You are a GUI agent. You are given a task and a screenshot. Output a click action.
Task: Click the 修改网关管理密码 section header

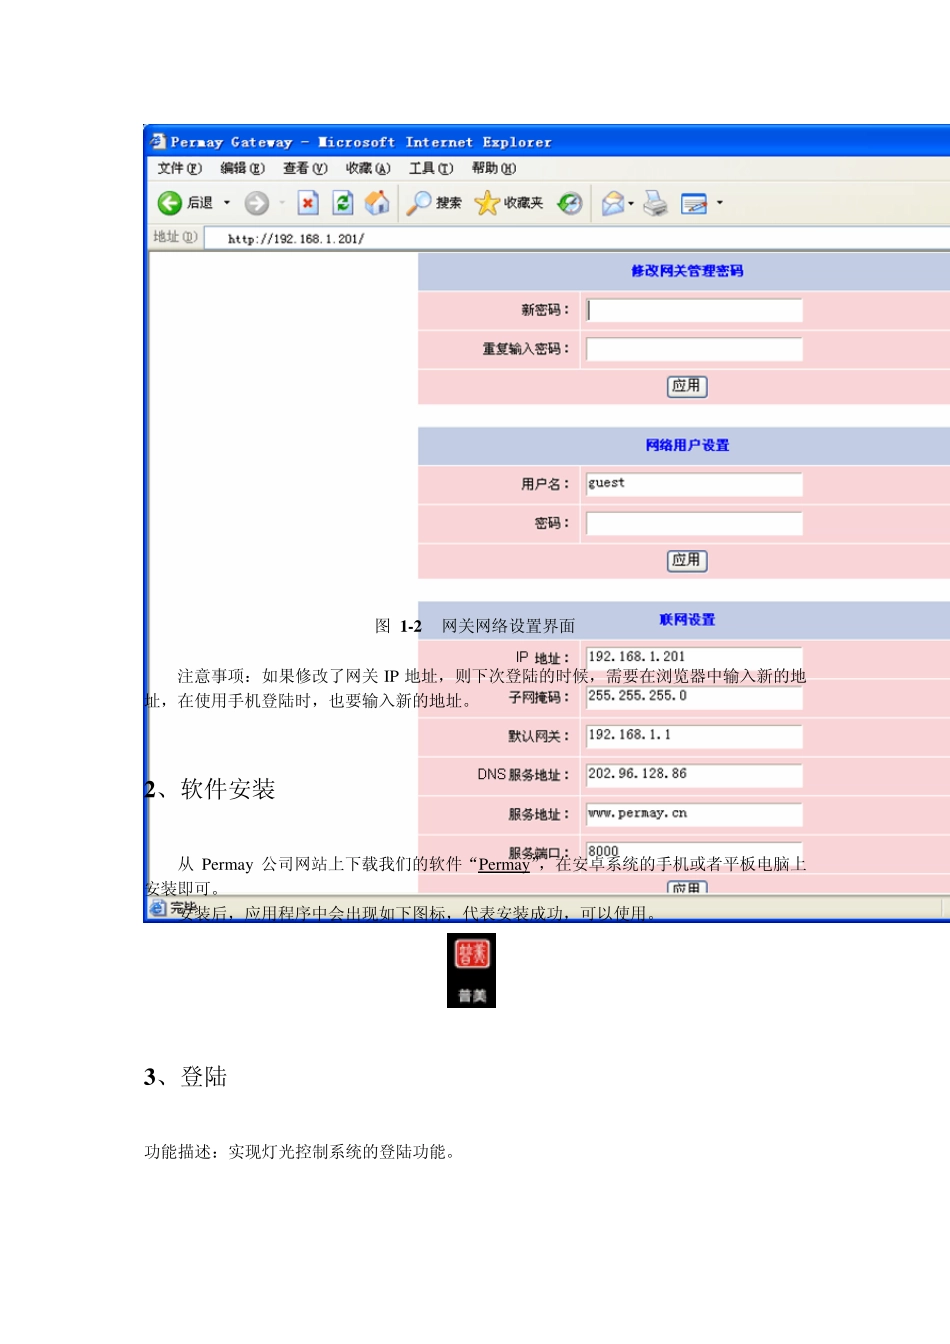687,271
